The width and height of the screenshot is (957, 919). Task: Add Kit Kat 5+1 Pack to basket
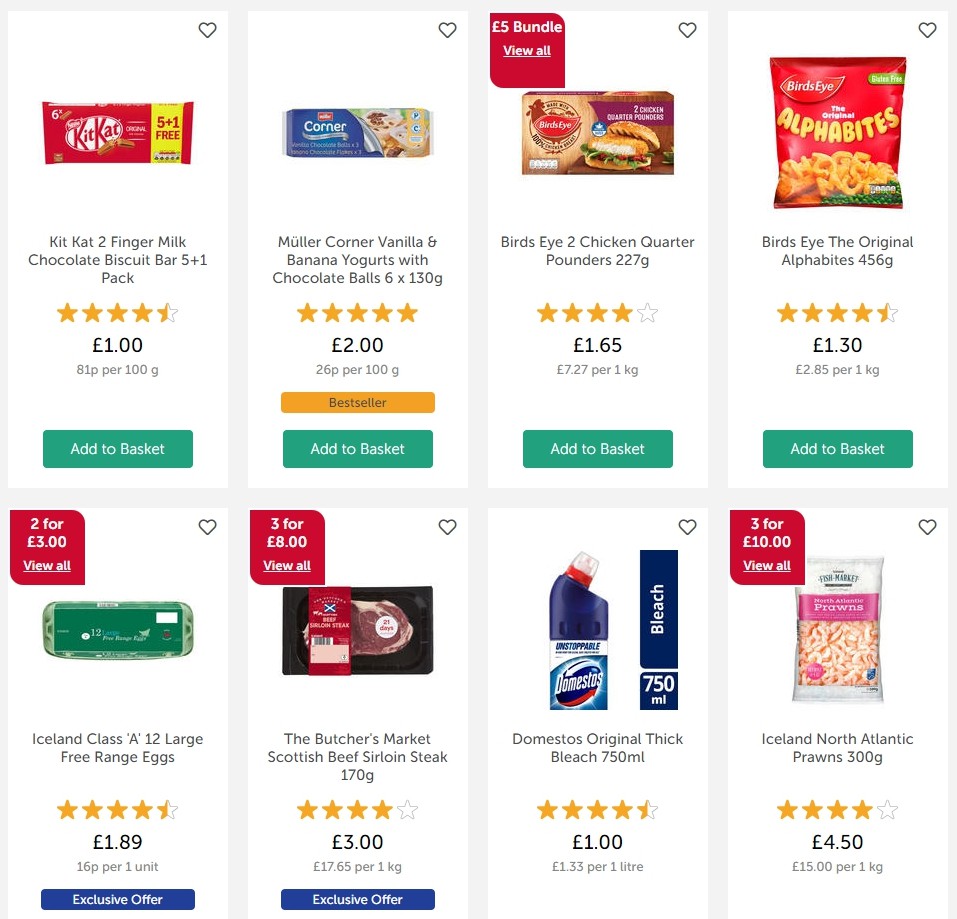pyautogui.click(x=117, y=449)
